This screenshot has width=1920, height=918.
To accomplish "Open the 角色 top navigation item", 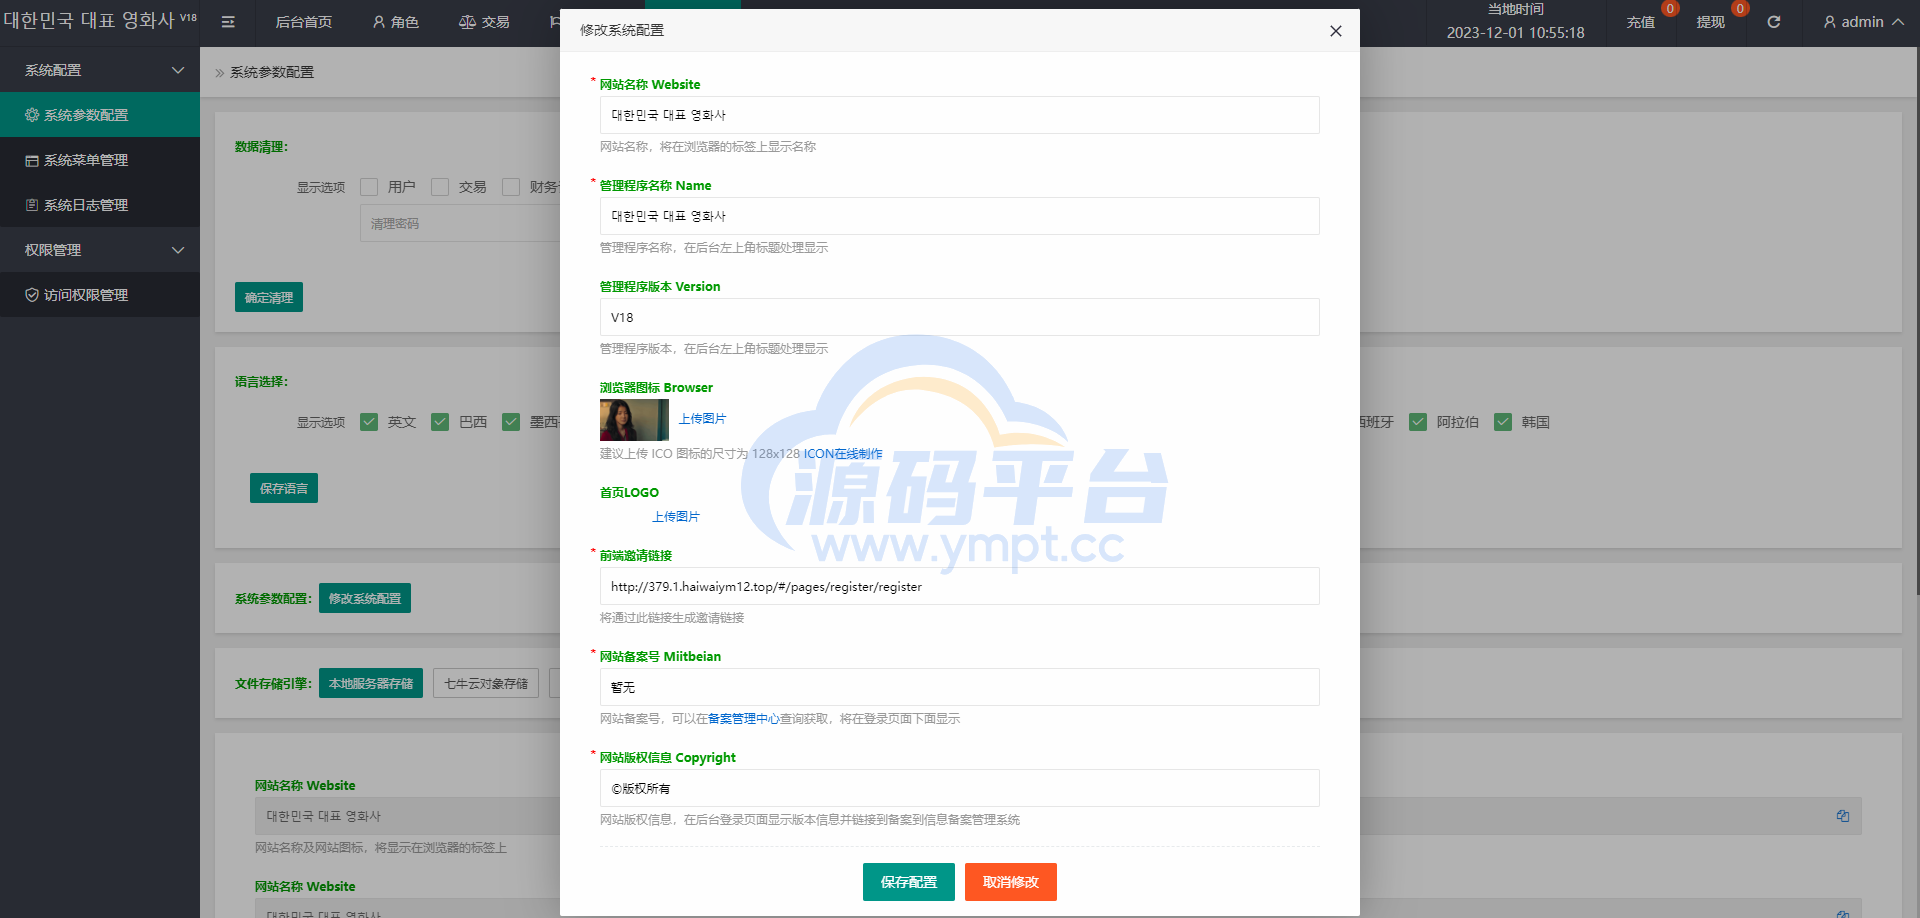I will (x=396, y=22).
